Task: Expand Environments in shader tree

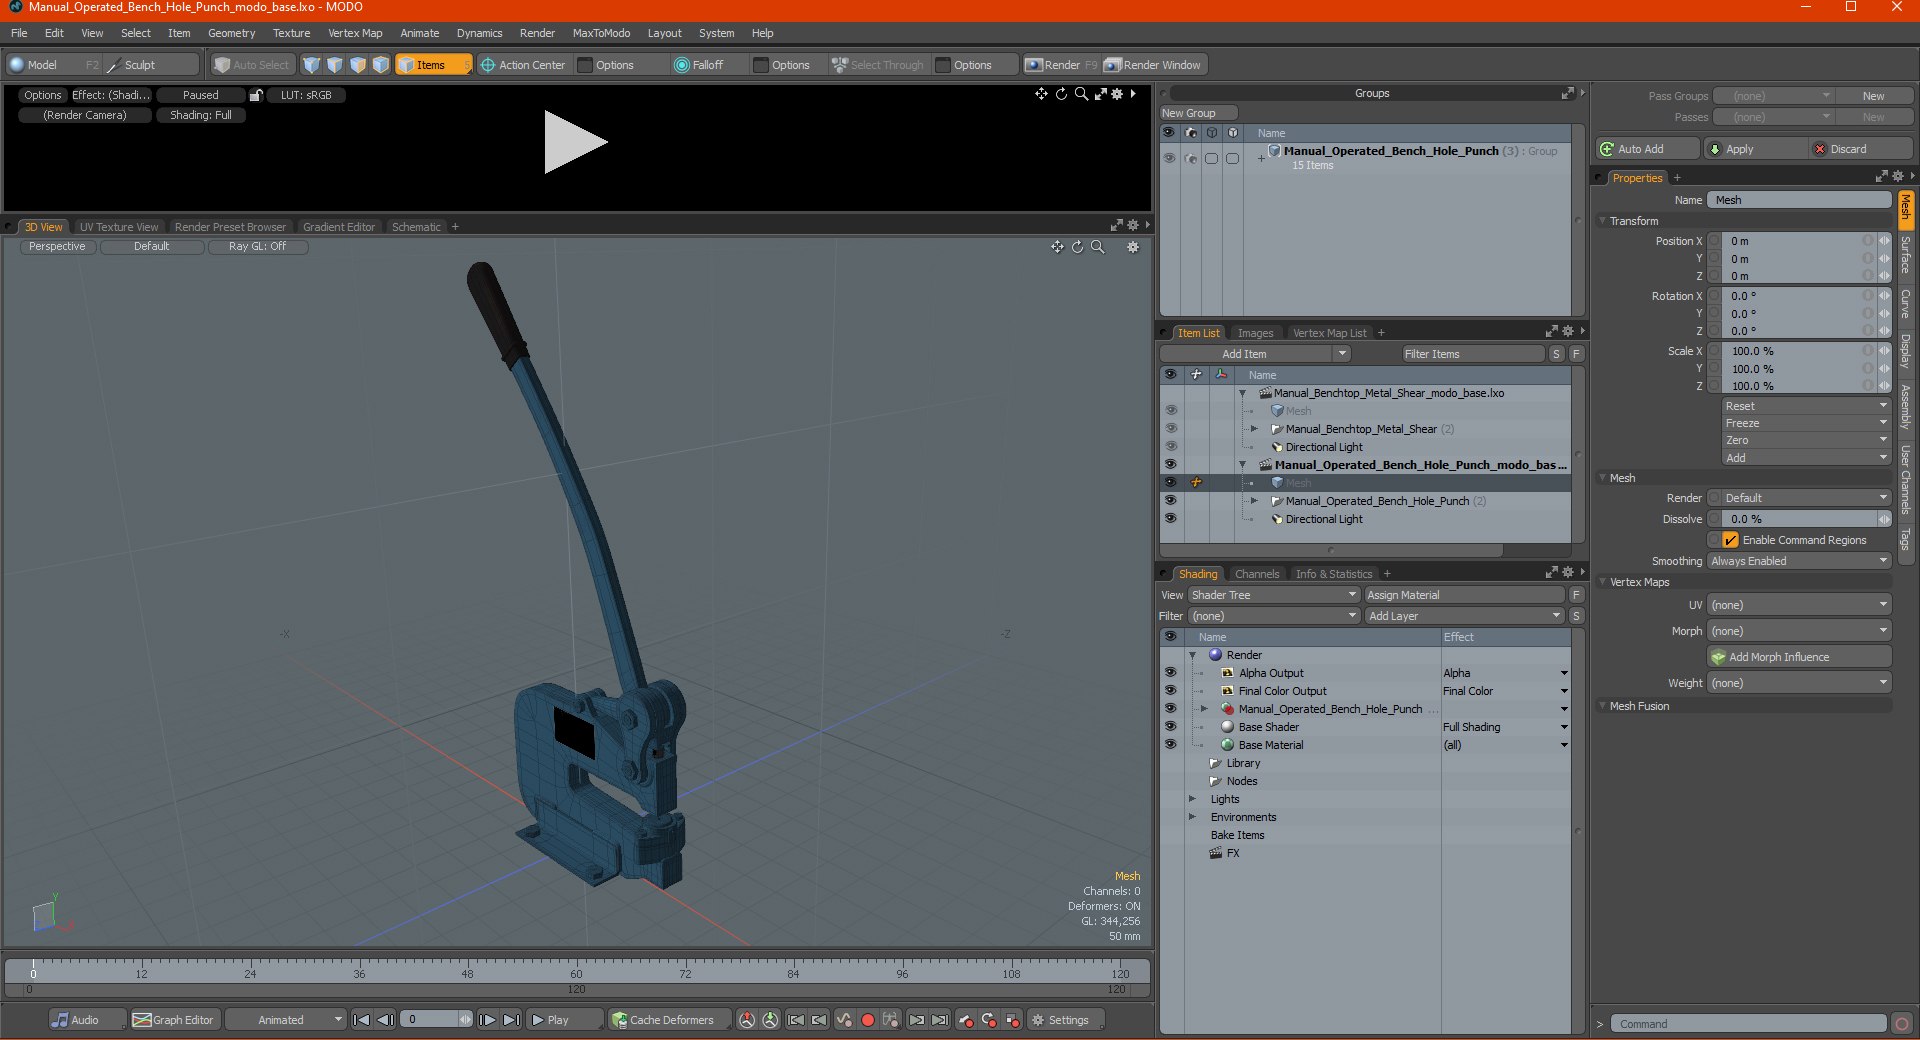Action: pyautogui.click(x=1192, y=817)
